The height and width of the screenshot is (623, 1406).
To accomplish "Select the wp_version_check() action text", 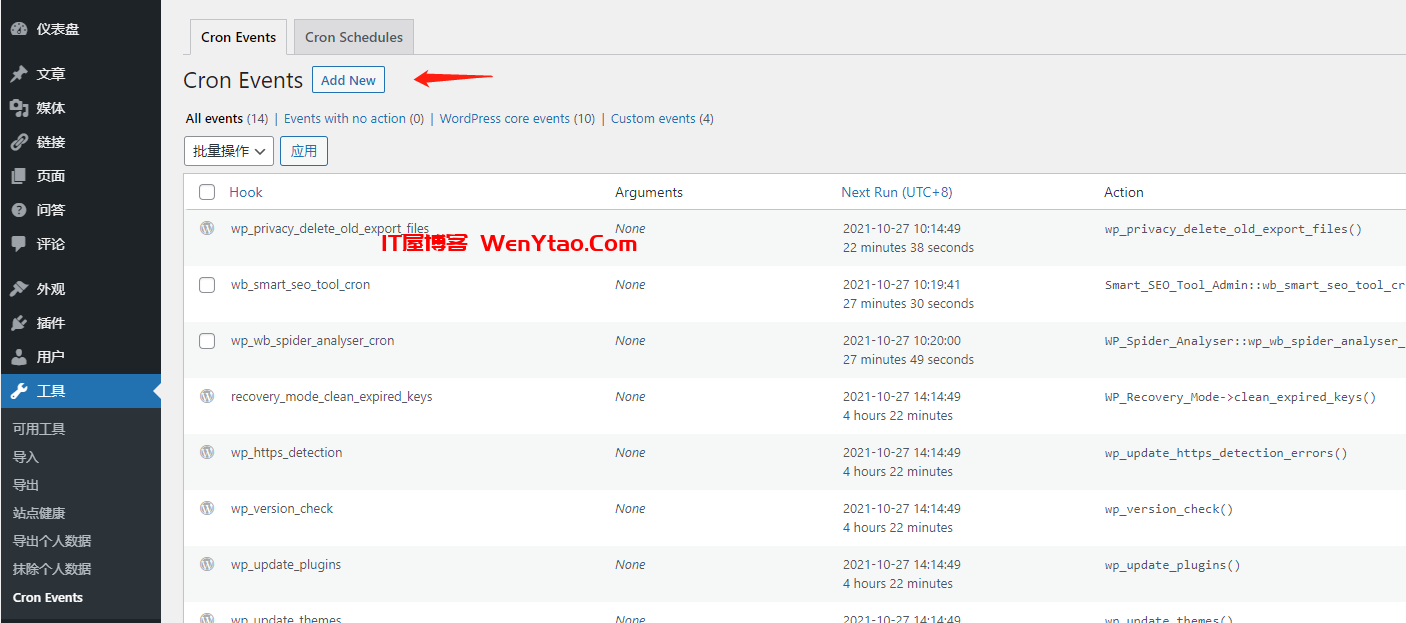I will point(1169,509).
